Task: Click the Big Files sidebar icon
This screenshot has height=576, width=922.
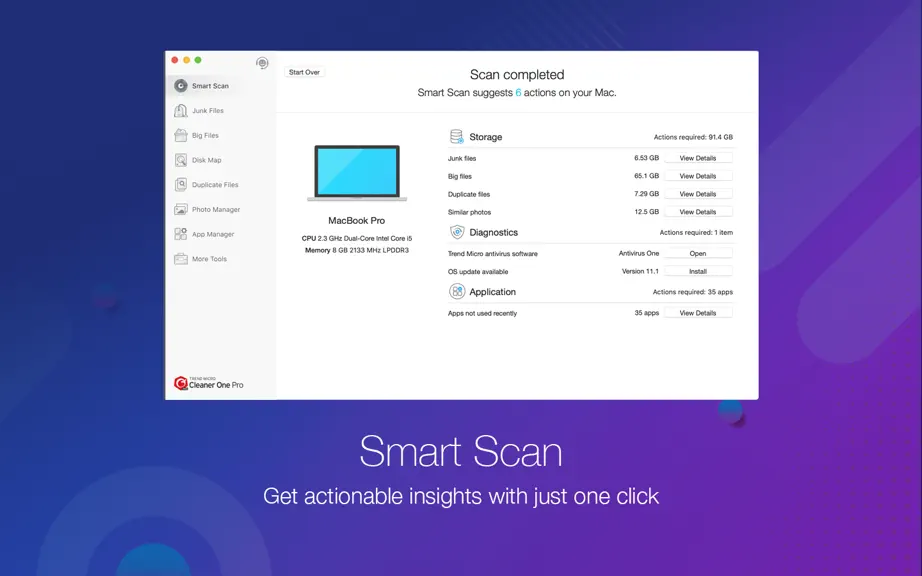Action: [181, 135]
